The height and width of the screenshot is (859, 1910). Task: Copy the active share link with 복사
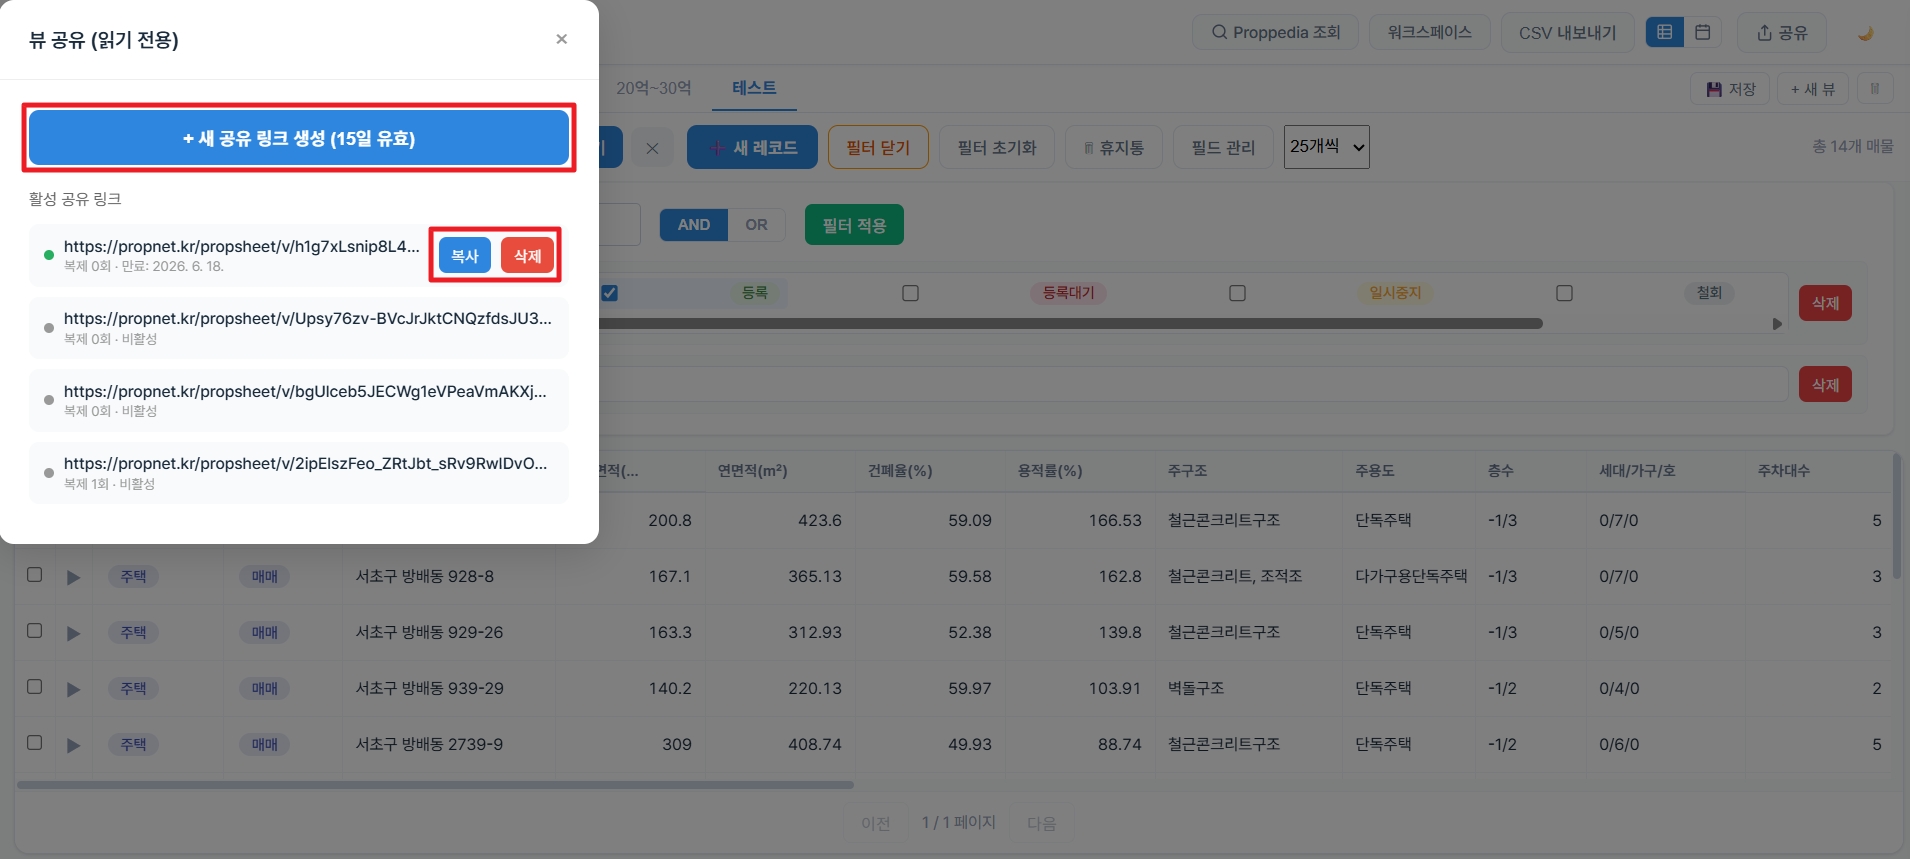(465, 256)
